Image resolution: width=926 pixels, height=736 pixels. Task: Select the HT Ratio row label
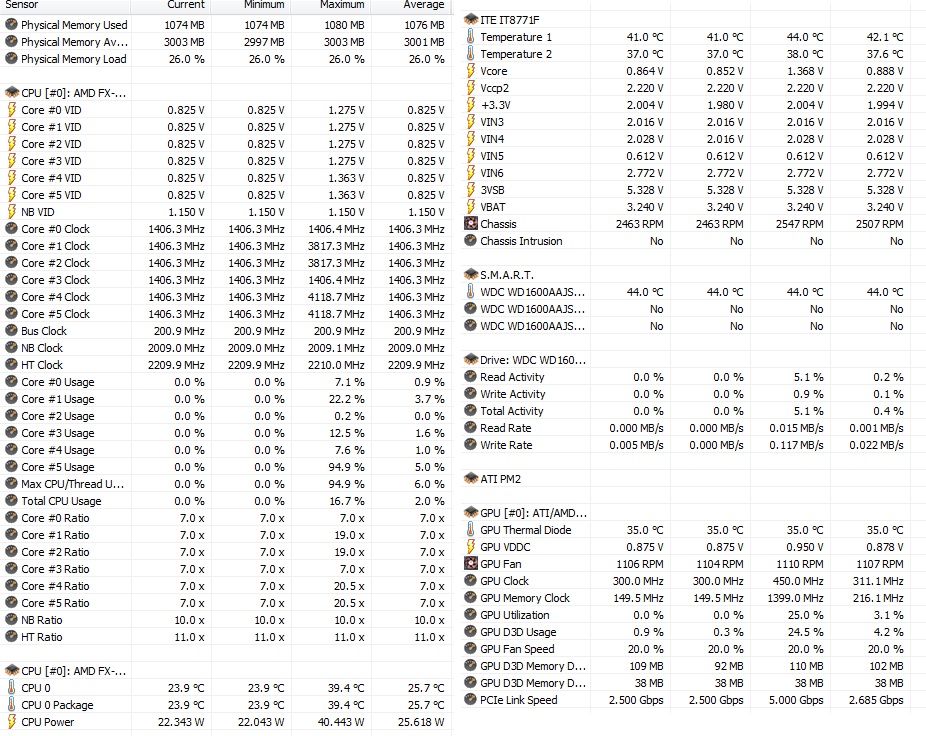[x=42, y=637]
